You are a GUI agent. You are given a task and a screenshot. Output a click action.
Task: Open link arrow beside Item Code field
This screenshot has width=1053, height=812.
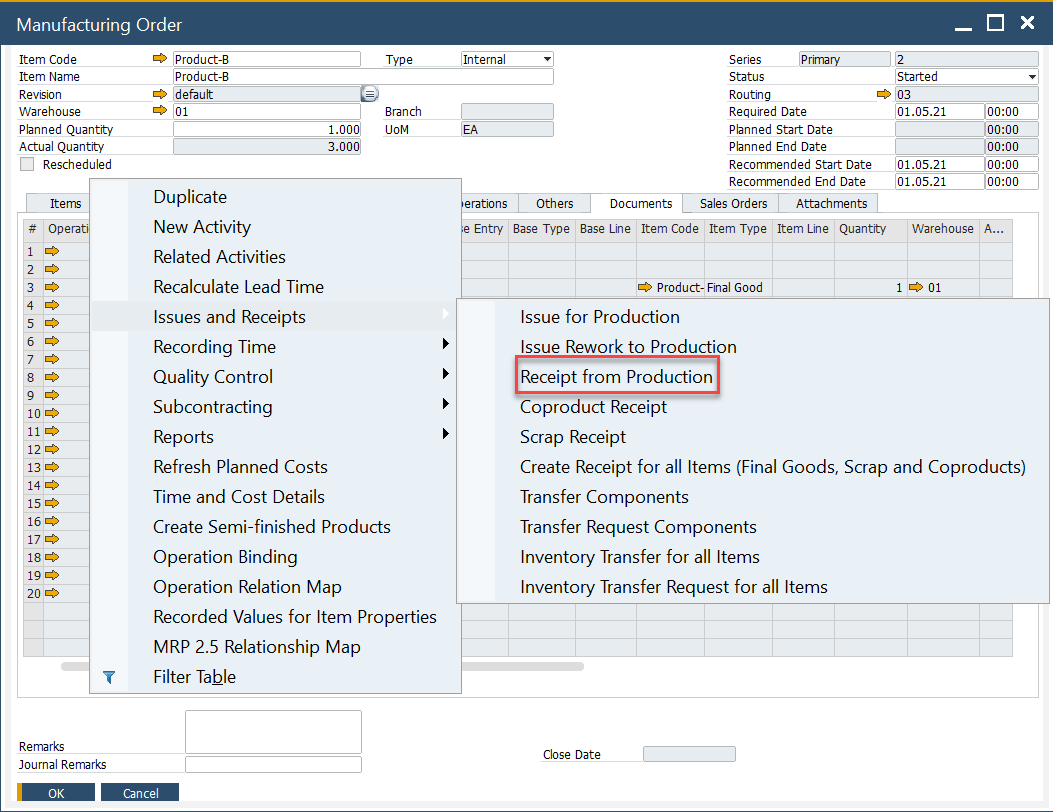tap(160, 58)
